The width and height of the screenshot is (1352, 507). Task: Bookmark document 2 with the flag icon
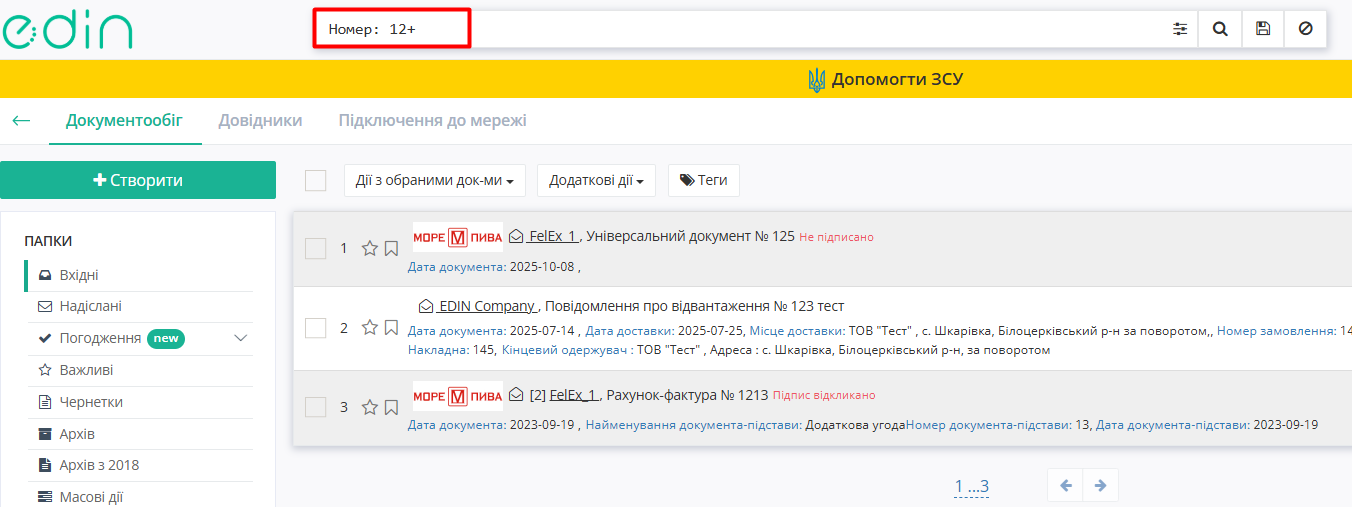tap(391, 327)
